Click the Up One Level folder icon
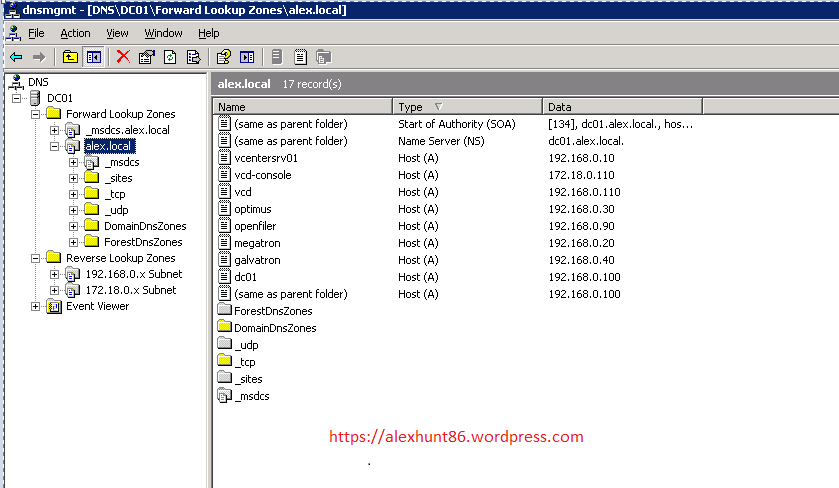Screen dimensions: 839x488 pos(70,57)
